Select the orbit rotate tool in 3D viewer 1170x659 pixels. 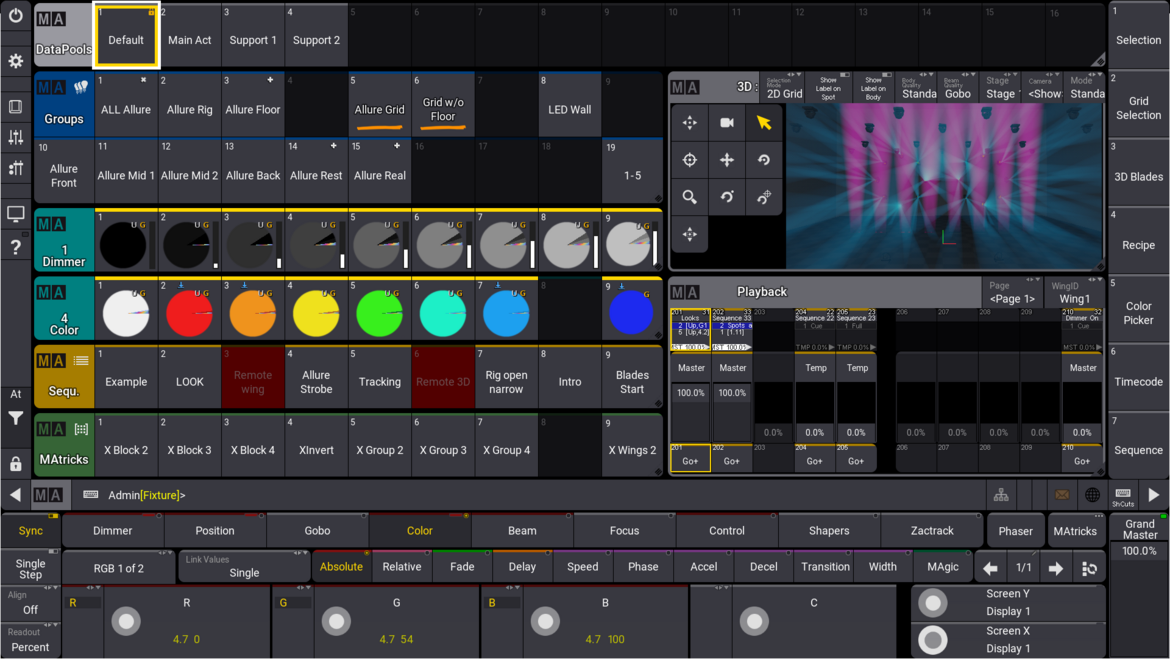click(x=763, y=160)
